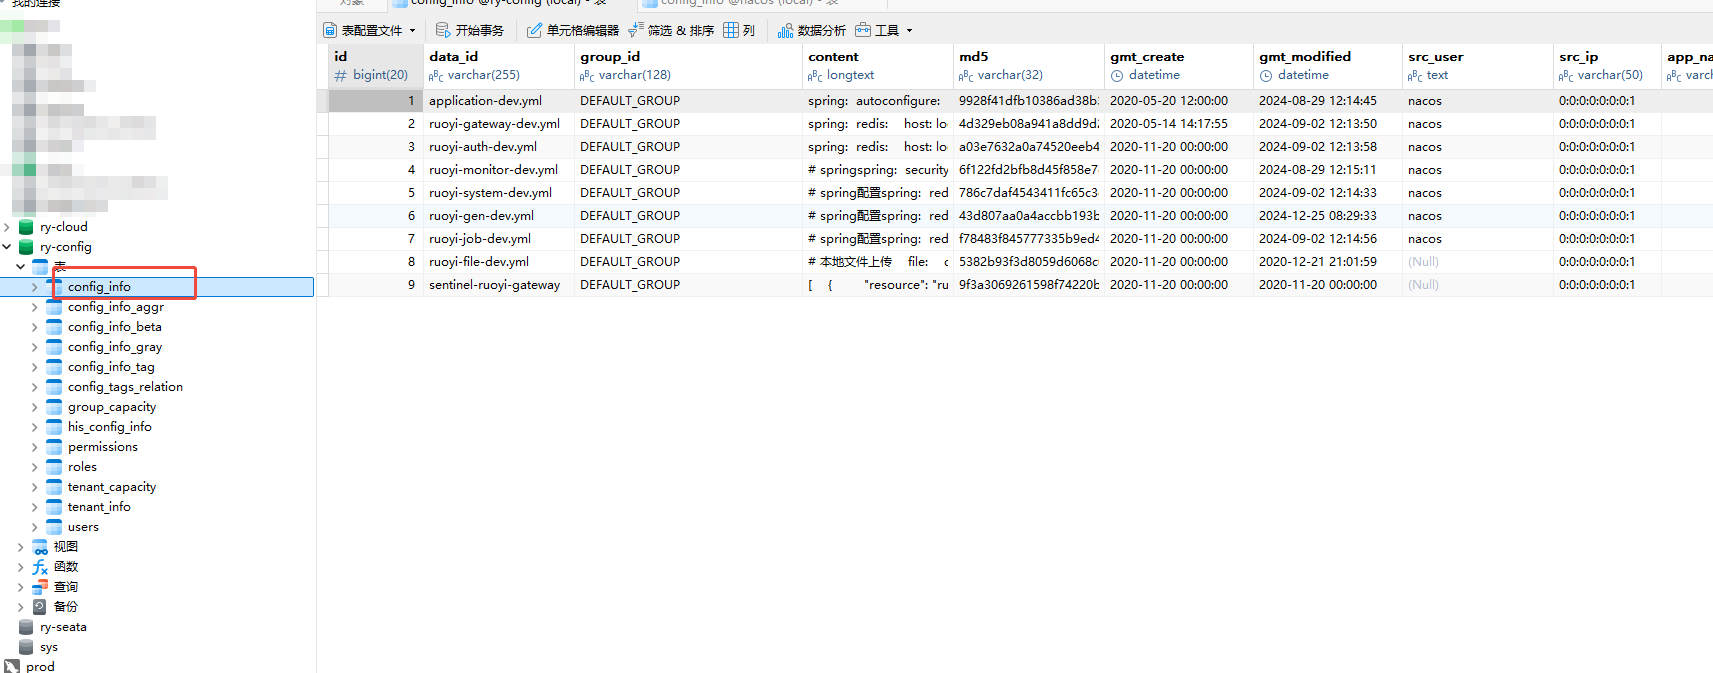The height and width of the screenshot is (673, 1713).
Task: Click the his_config_info table icon
Action: click(54, 427)
